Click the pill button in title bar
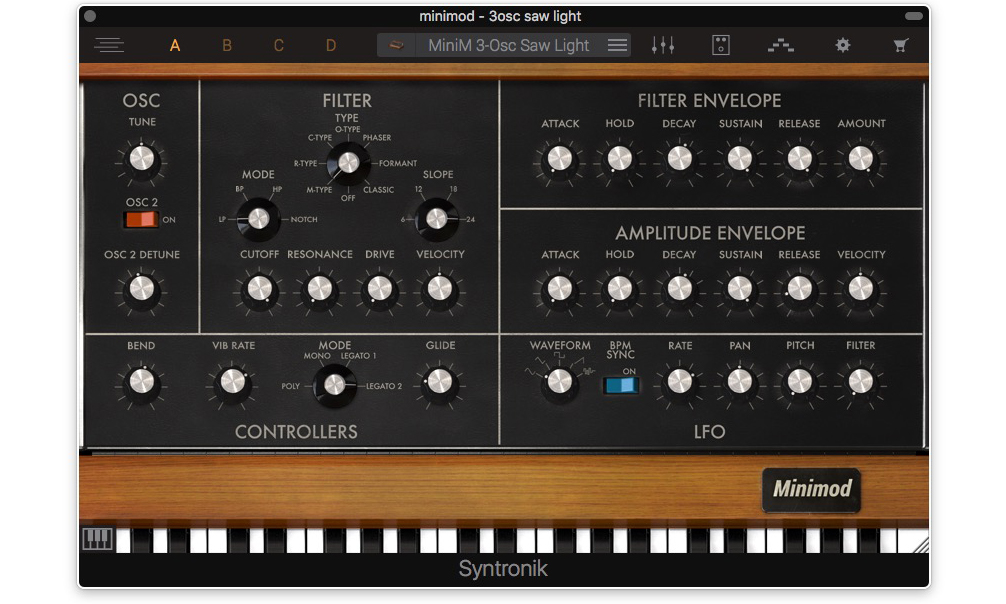The image size is (1006, 604). (x=914, y=16)
